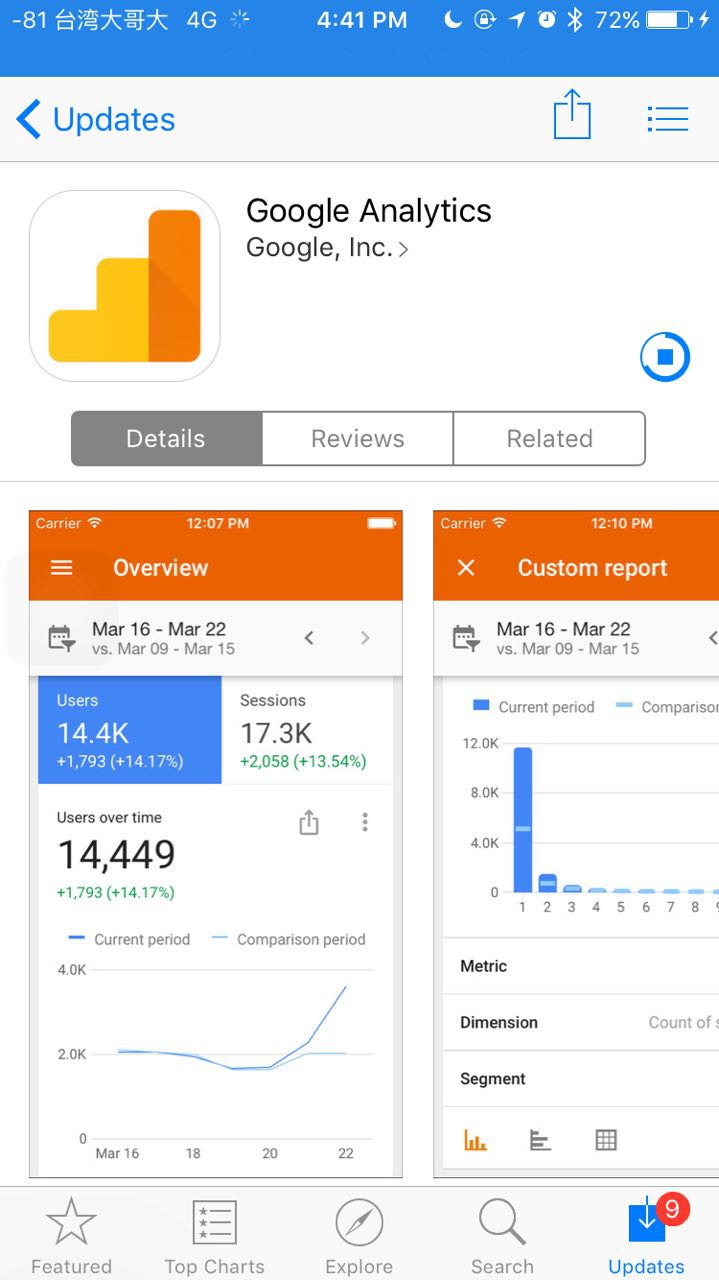719x1280 pixels.
Task: Tap the rotation lock icon in status bar
Action: (485, 20)
